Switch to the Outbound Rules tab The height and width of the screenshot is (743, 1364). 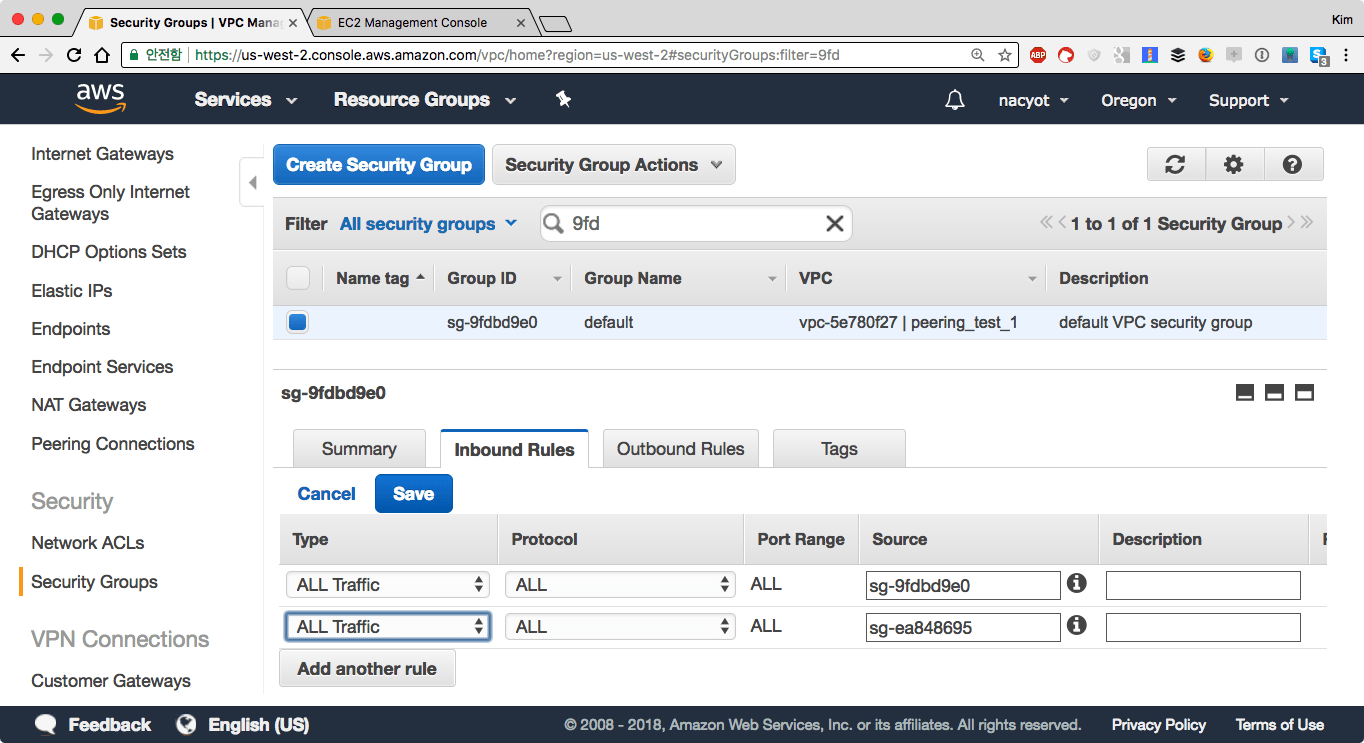pyautogui.click(x=680, y=449)
